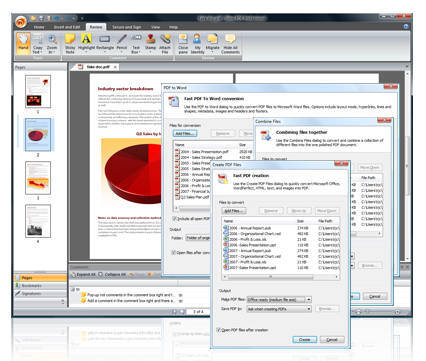This screenshot has width=426, height=361.
Task: Activate the Zoom In tool
Action: [x=52, y=43]
